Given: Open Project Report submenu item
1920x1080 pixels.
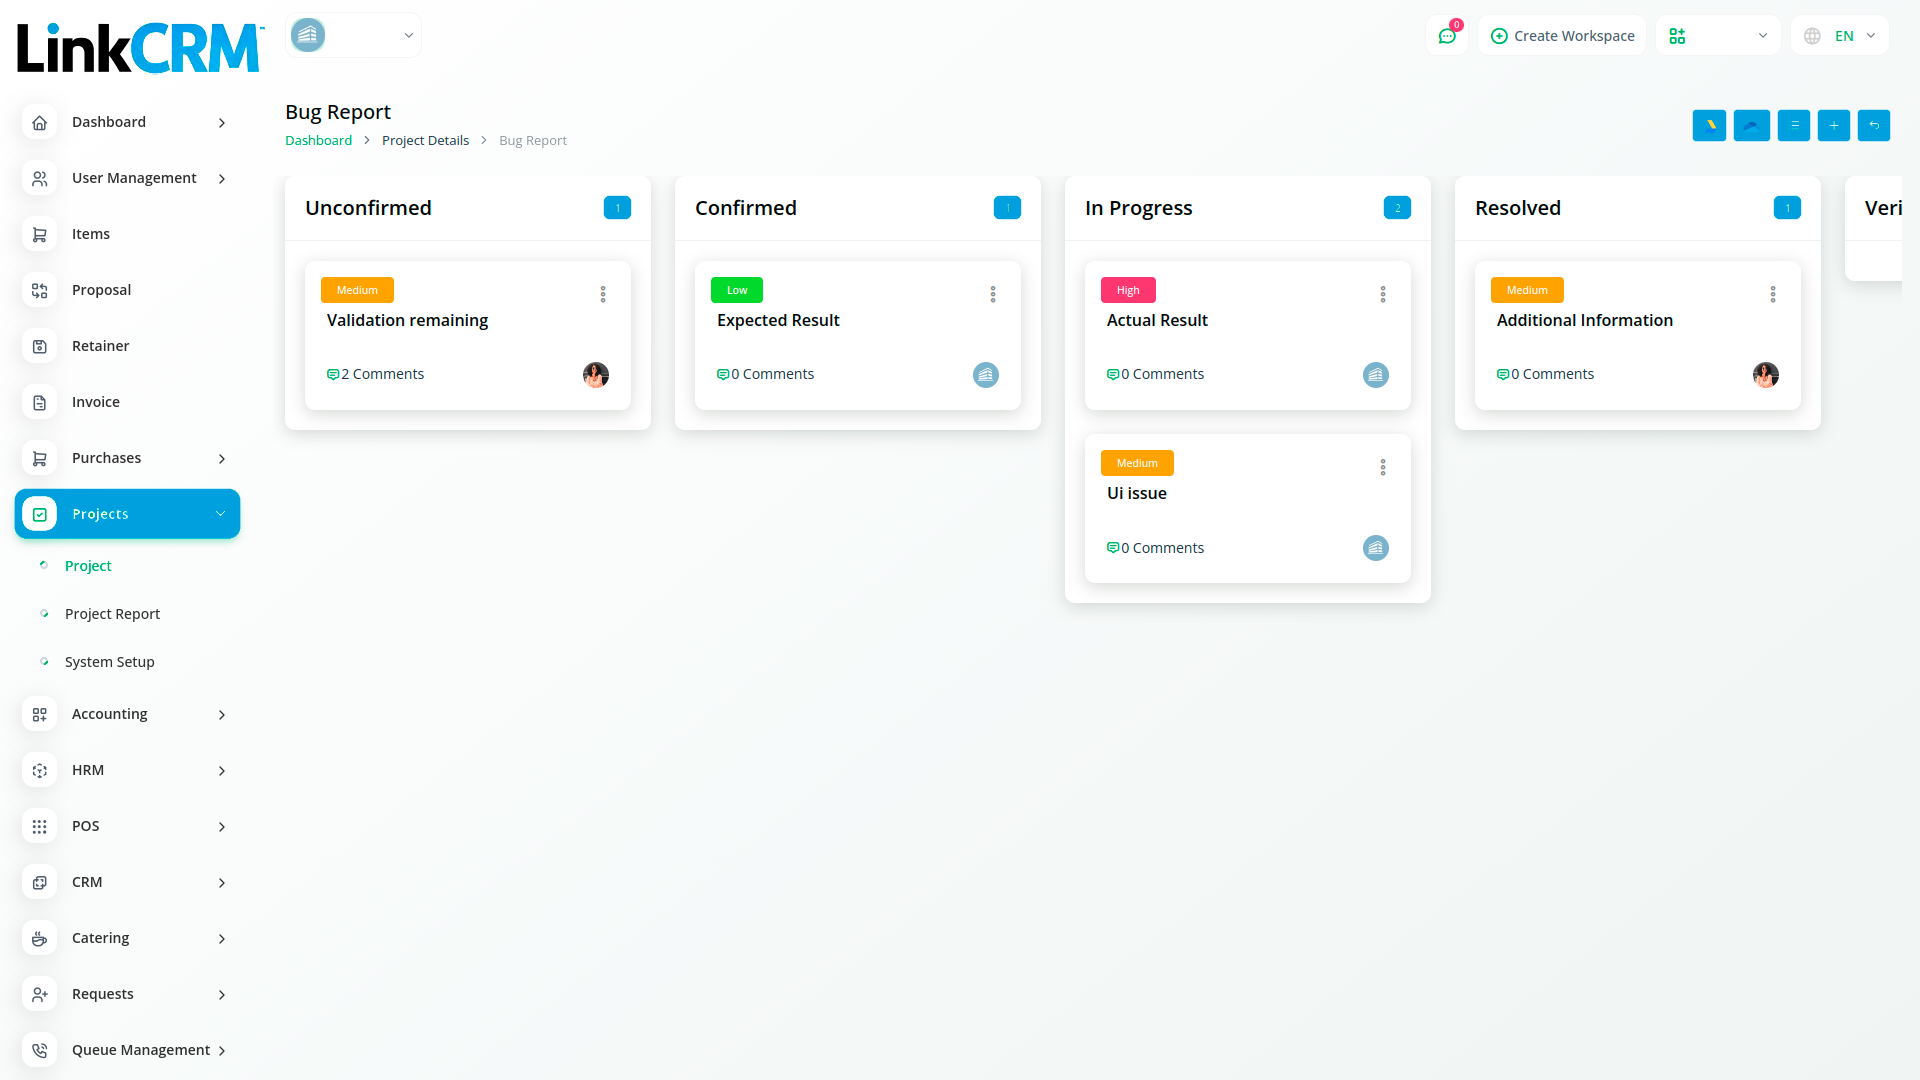Looking at the screenshot, I should pos(112,614).
